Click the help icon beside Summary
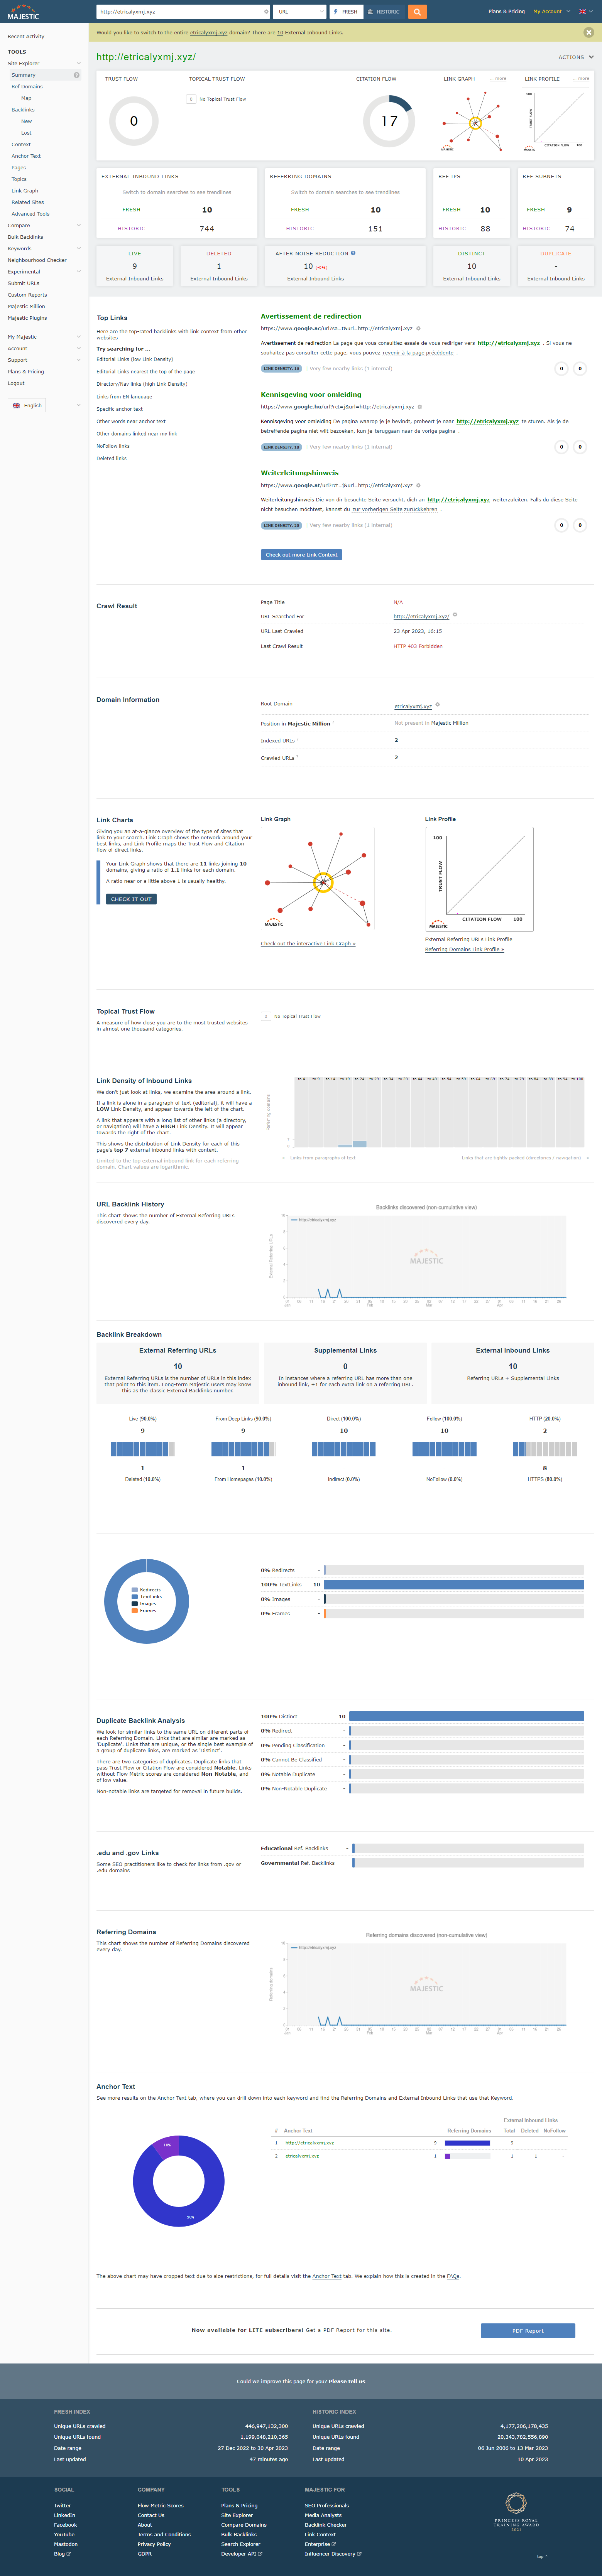Screen dimensions: 602x2576 [76, 75]
